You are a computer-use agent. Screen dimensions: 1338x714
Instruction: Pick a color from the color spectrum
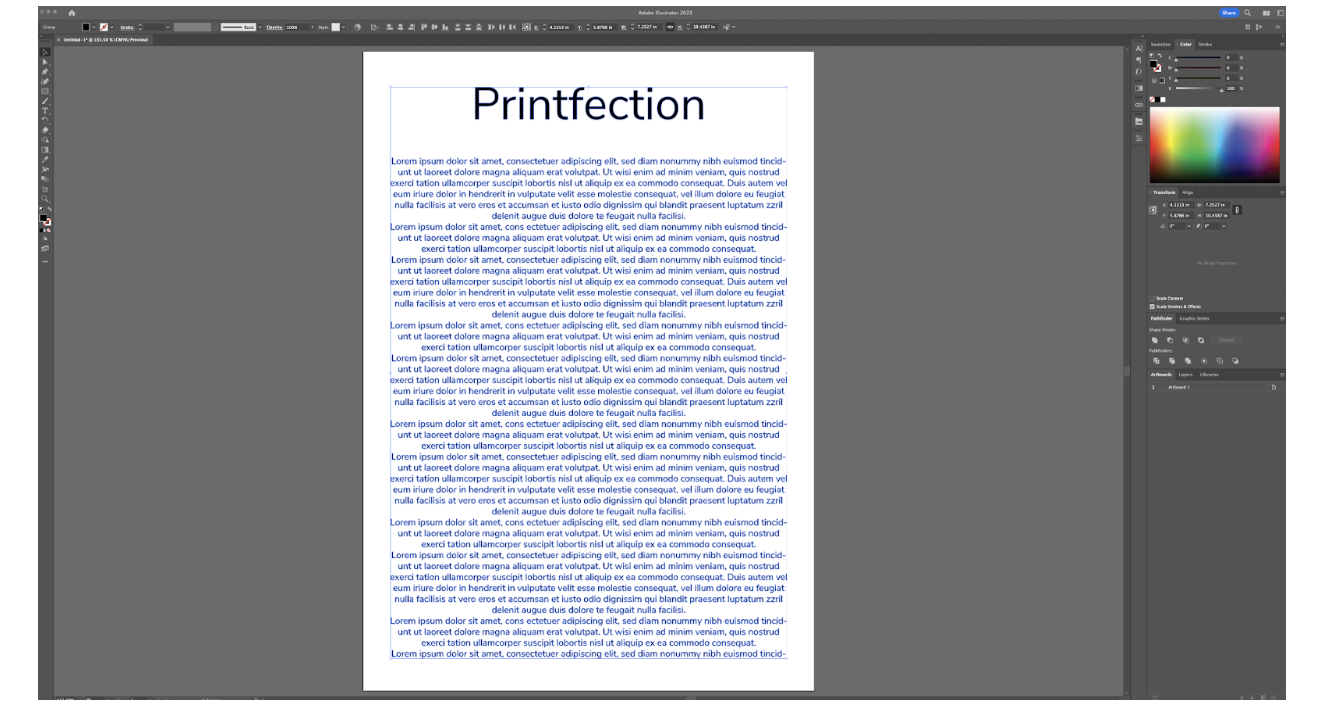1215,145
